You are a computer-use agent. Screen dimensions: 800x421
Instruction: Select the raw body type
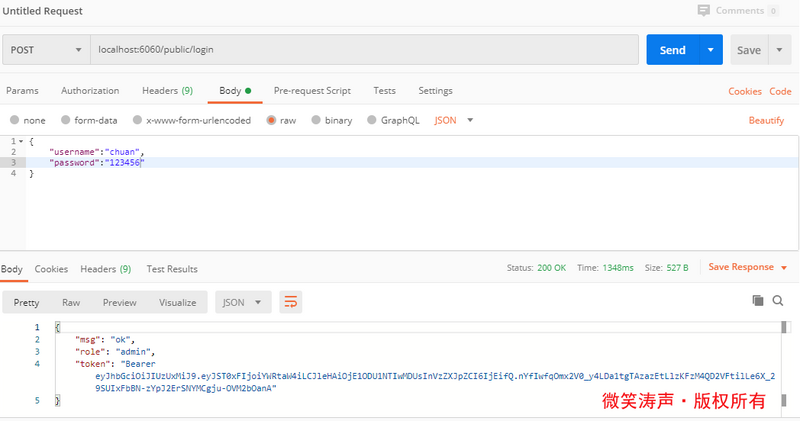tap(272, 120)
